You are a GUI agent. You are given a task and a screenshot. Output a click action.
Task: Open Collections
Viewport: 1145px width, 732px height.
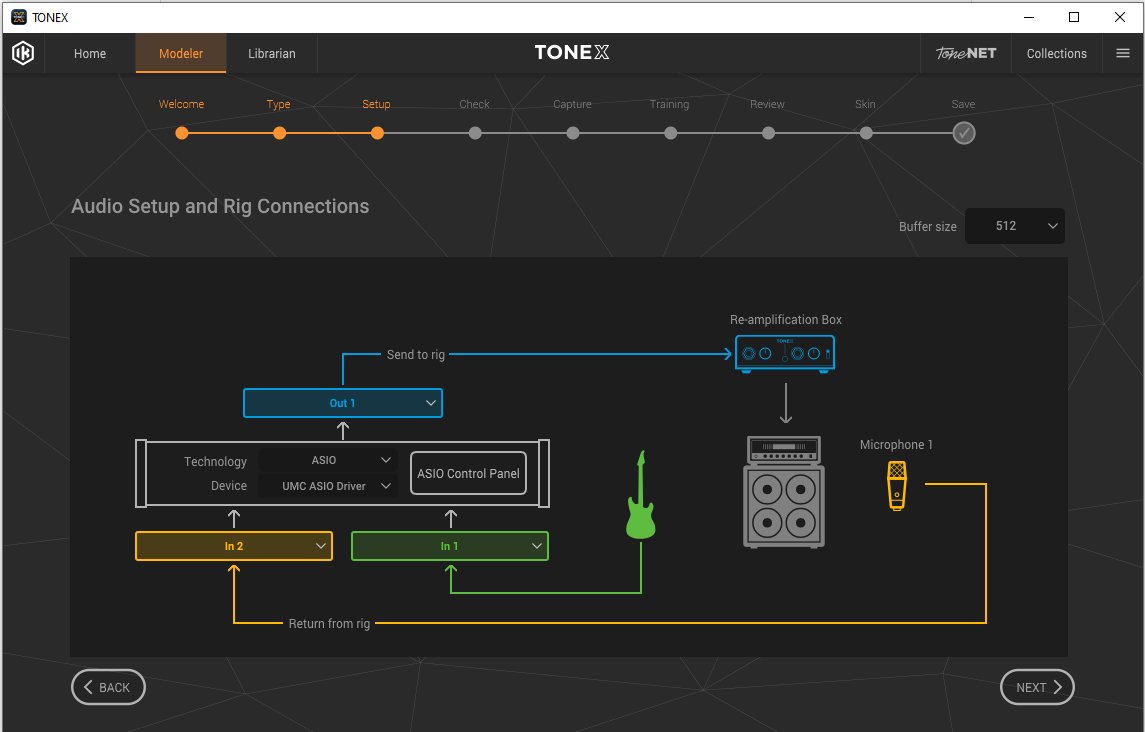coord(1057,53)
